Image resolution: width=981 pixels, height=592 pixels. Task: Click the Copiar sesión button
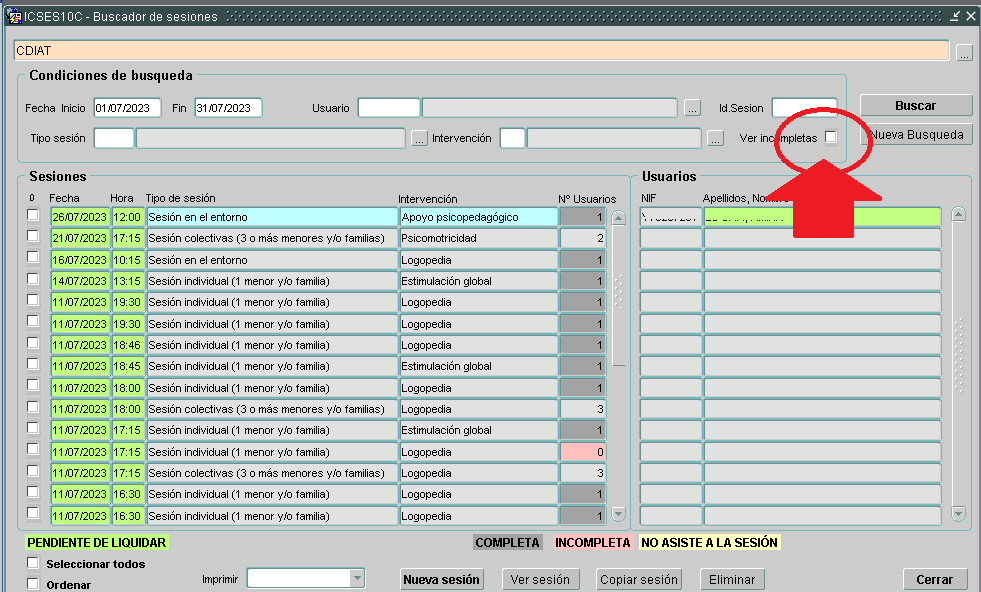[x=638, y=579]
